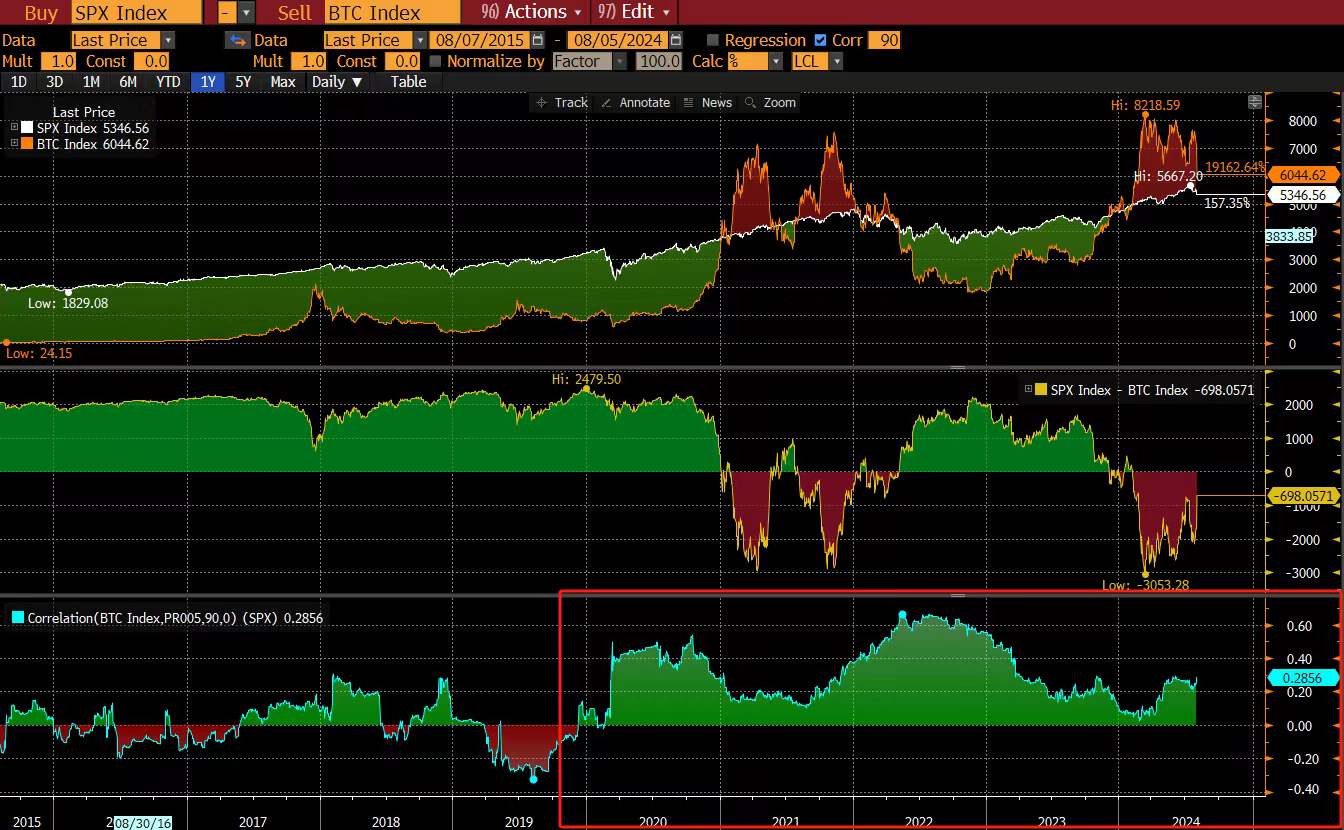Enable the Regression checkbox

713,40
